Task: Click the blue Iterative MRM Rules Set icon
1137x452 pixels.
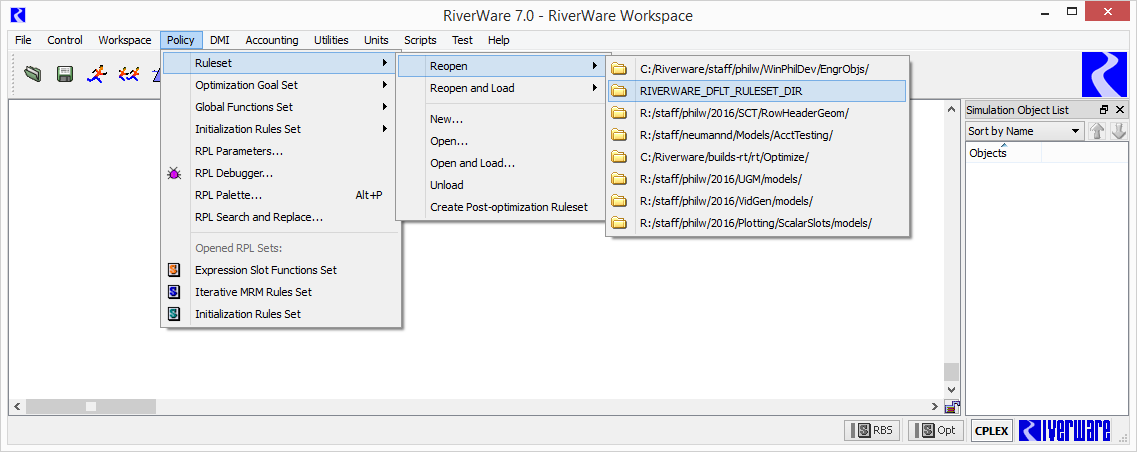Action: click(174, 292)
